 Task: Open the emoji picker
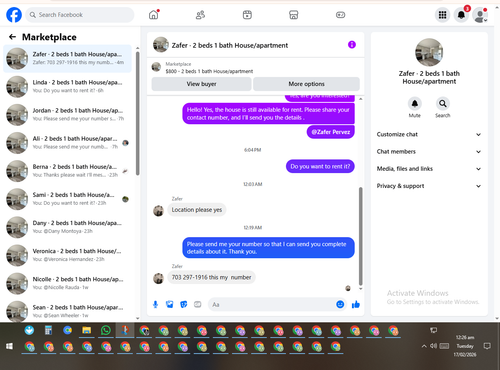click(x=340, y=304)
